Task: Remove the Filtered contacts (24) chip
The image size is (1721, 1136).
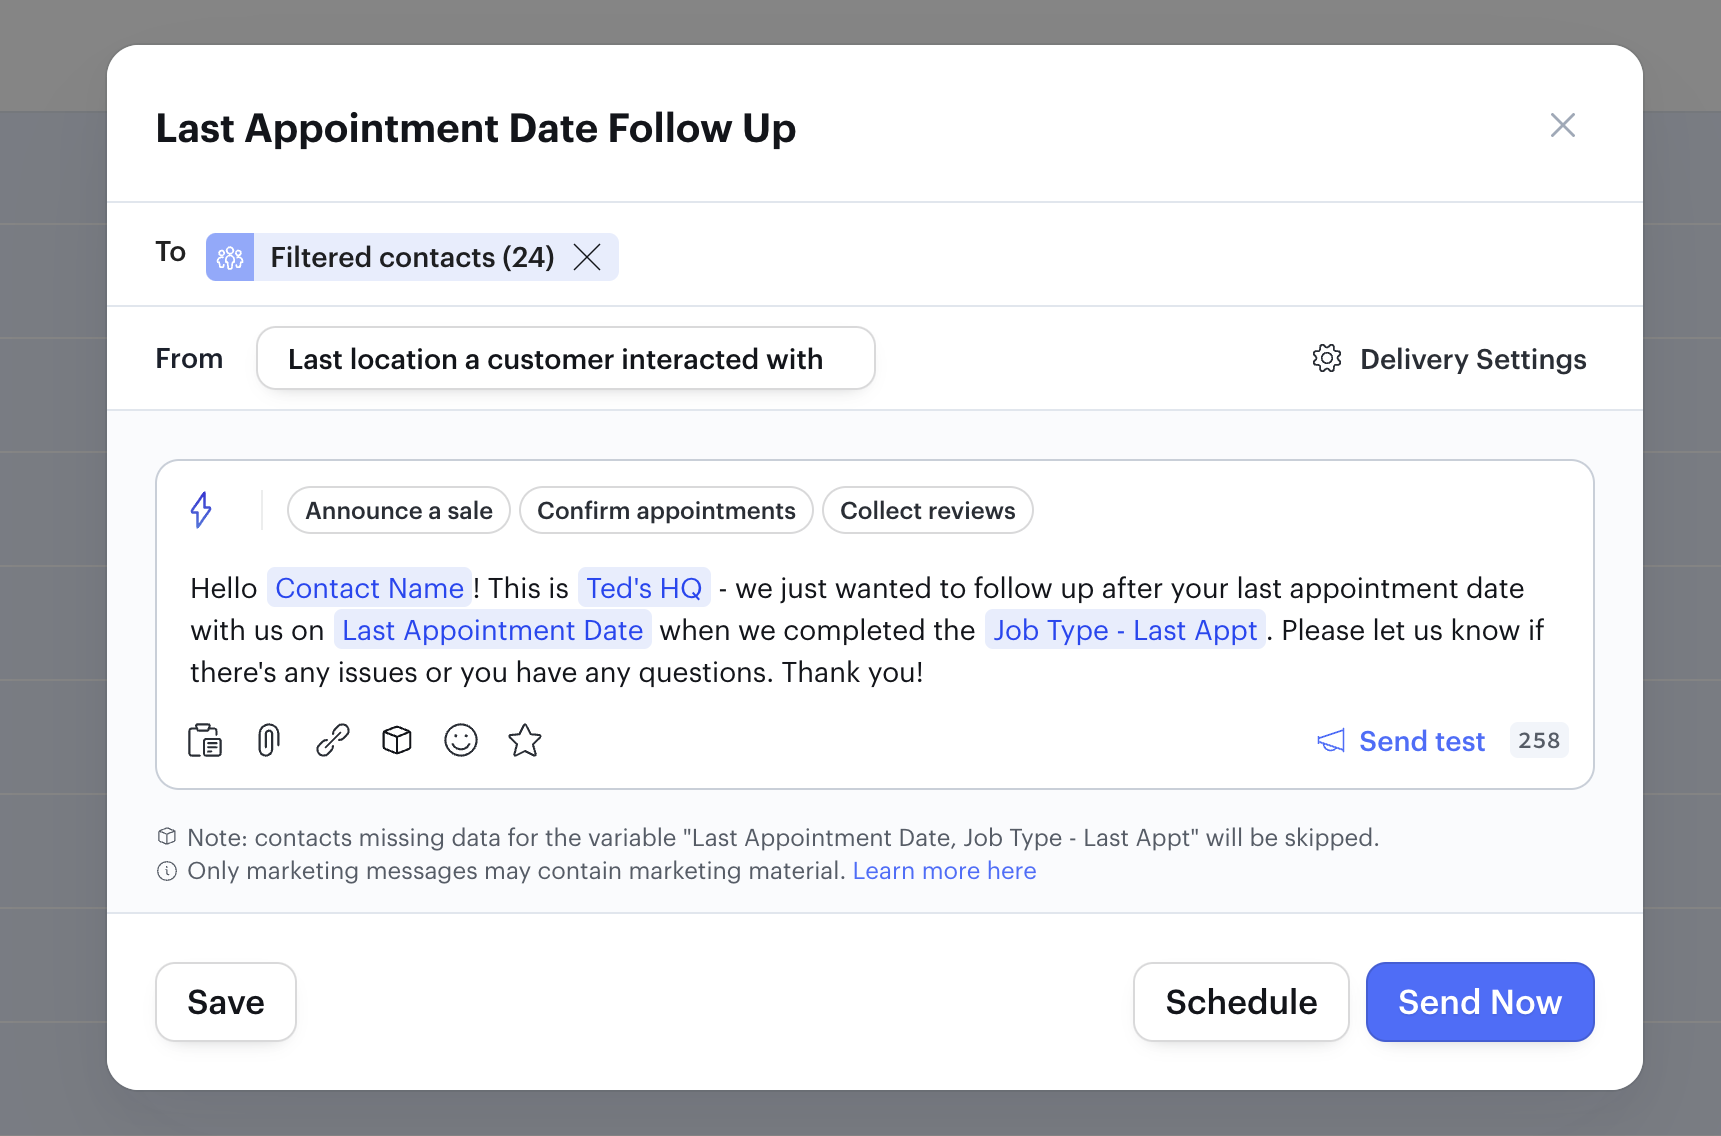Action: point(588,258)
